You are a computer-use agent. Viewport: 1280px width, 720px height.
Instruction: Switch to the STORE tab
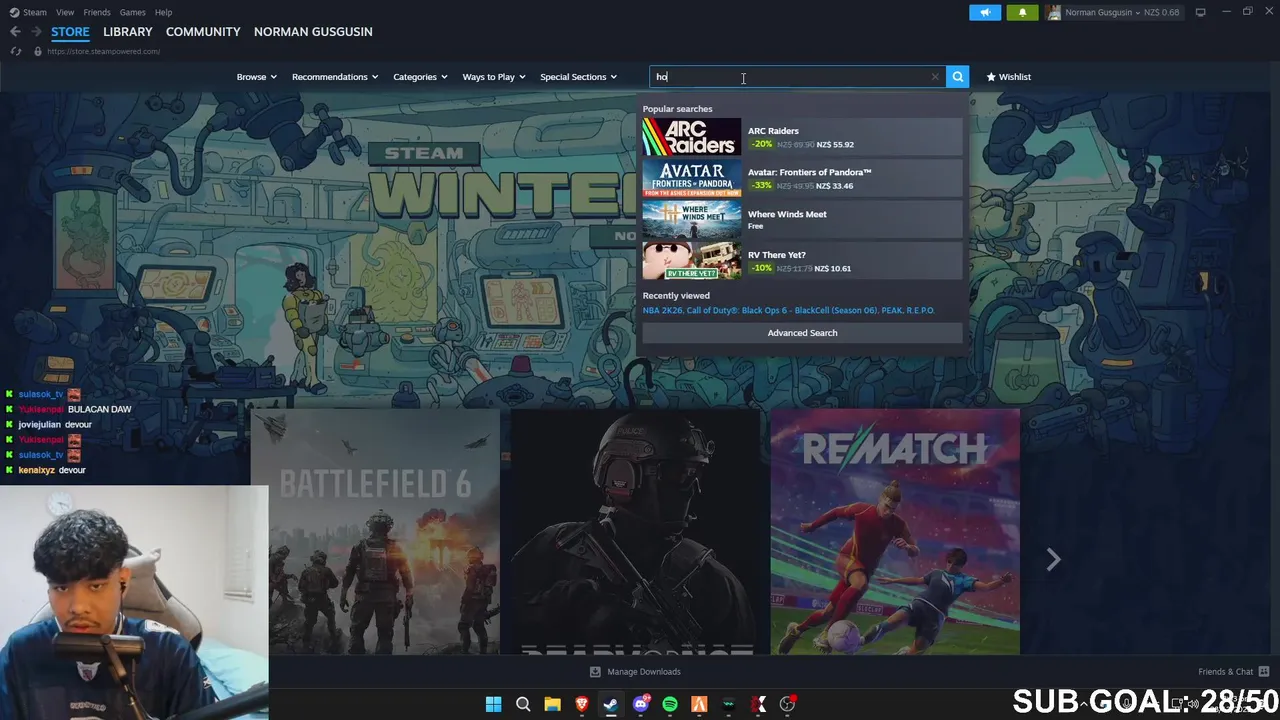coord(70,32)
